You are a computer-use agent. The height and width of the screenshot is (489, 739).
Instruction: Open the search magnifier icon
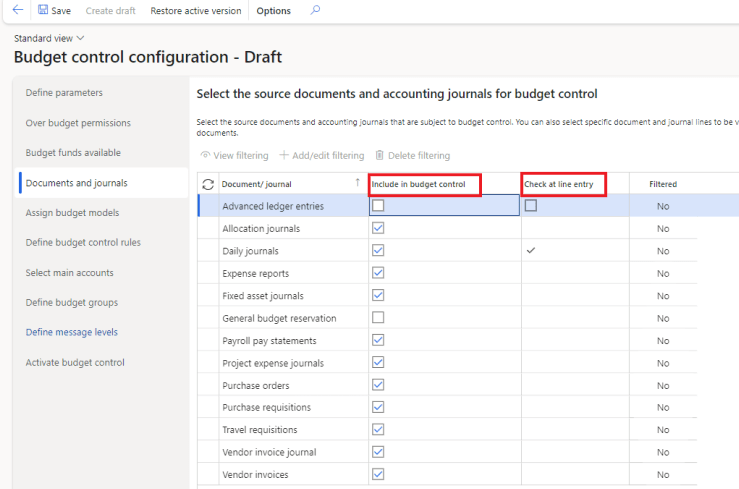[316, 11]
